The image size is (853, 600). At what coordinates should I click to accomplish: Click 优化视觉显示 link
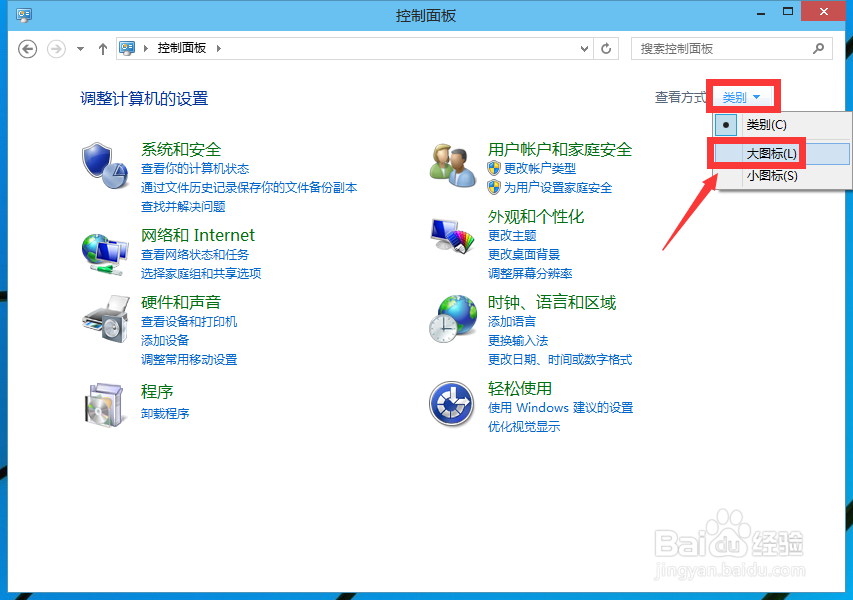(524, 426)
